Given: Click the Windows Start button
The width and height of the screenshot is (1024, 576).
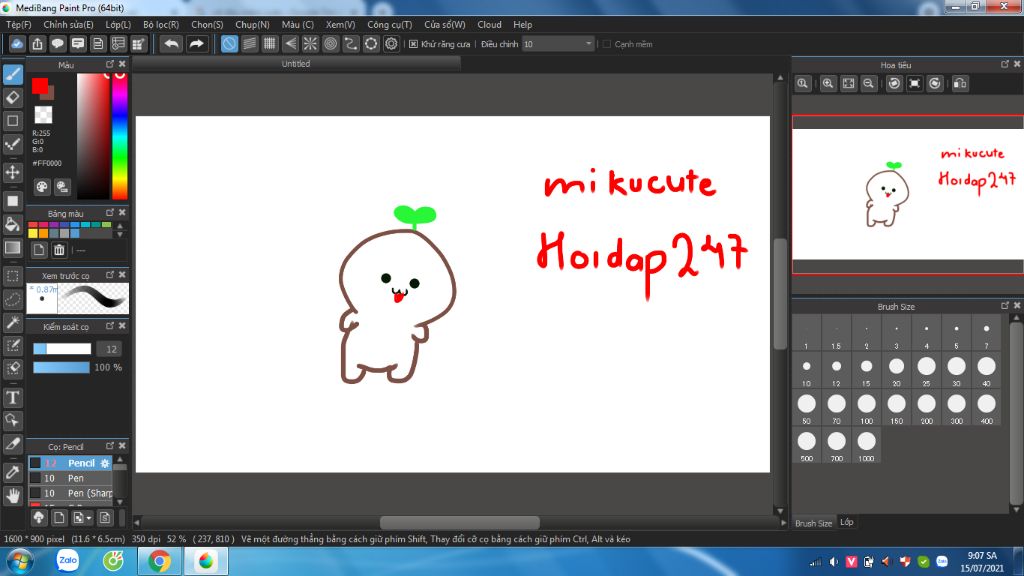Looking at the screenshot, I should 20,562.
